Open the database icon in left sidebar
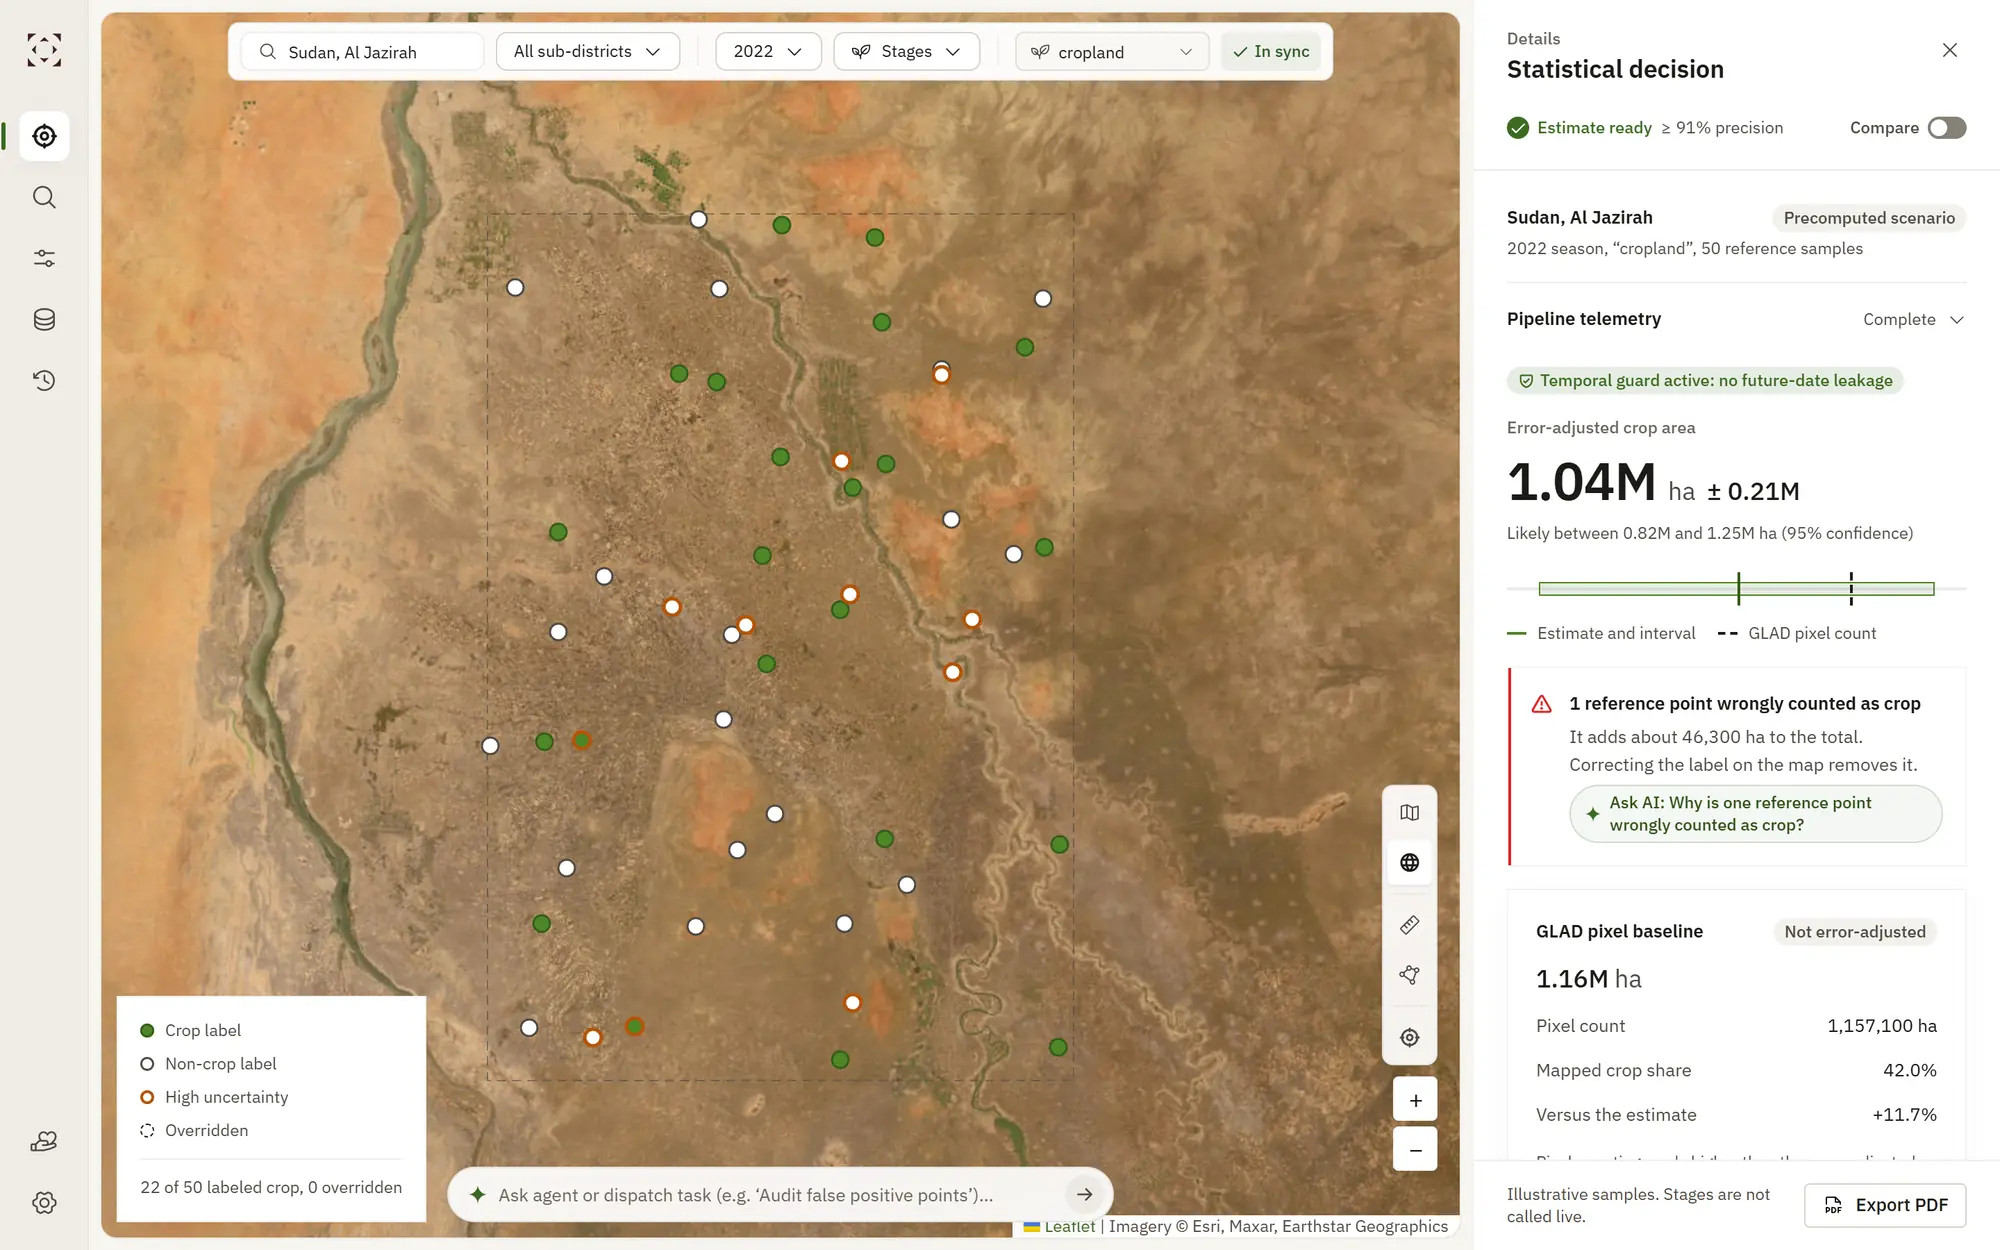This screenshot has height=1250, width=2000. pyautogui.click(x=44, y=319)
